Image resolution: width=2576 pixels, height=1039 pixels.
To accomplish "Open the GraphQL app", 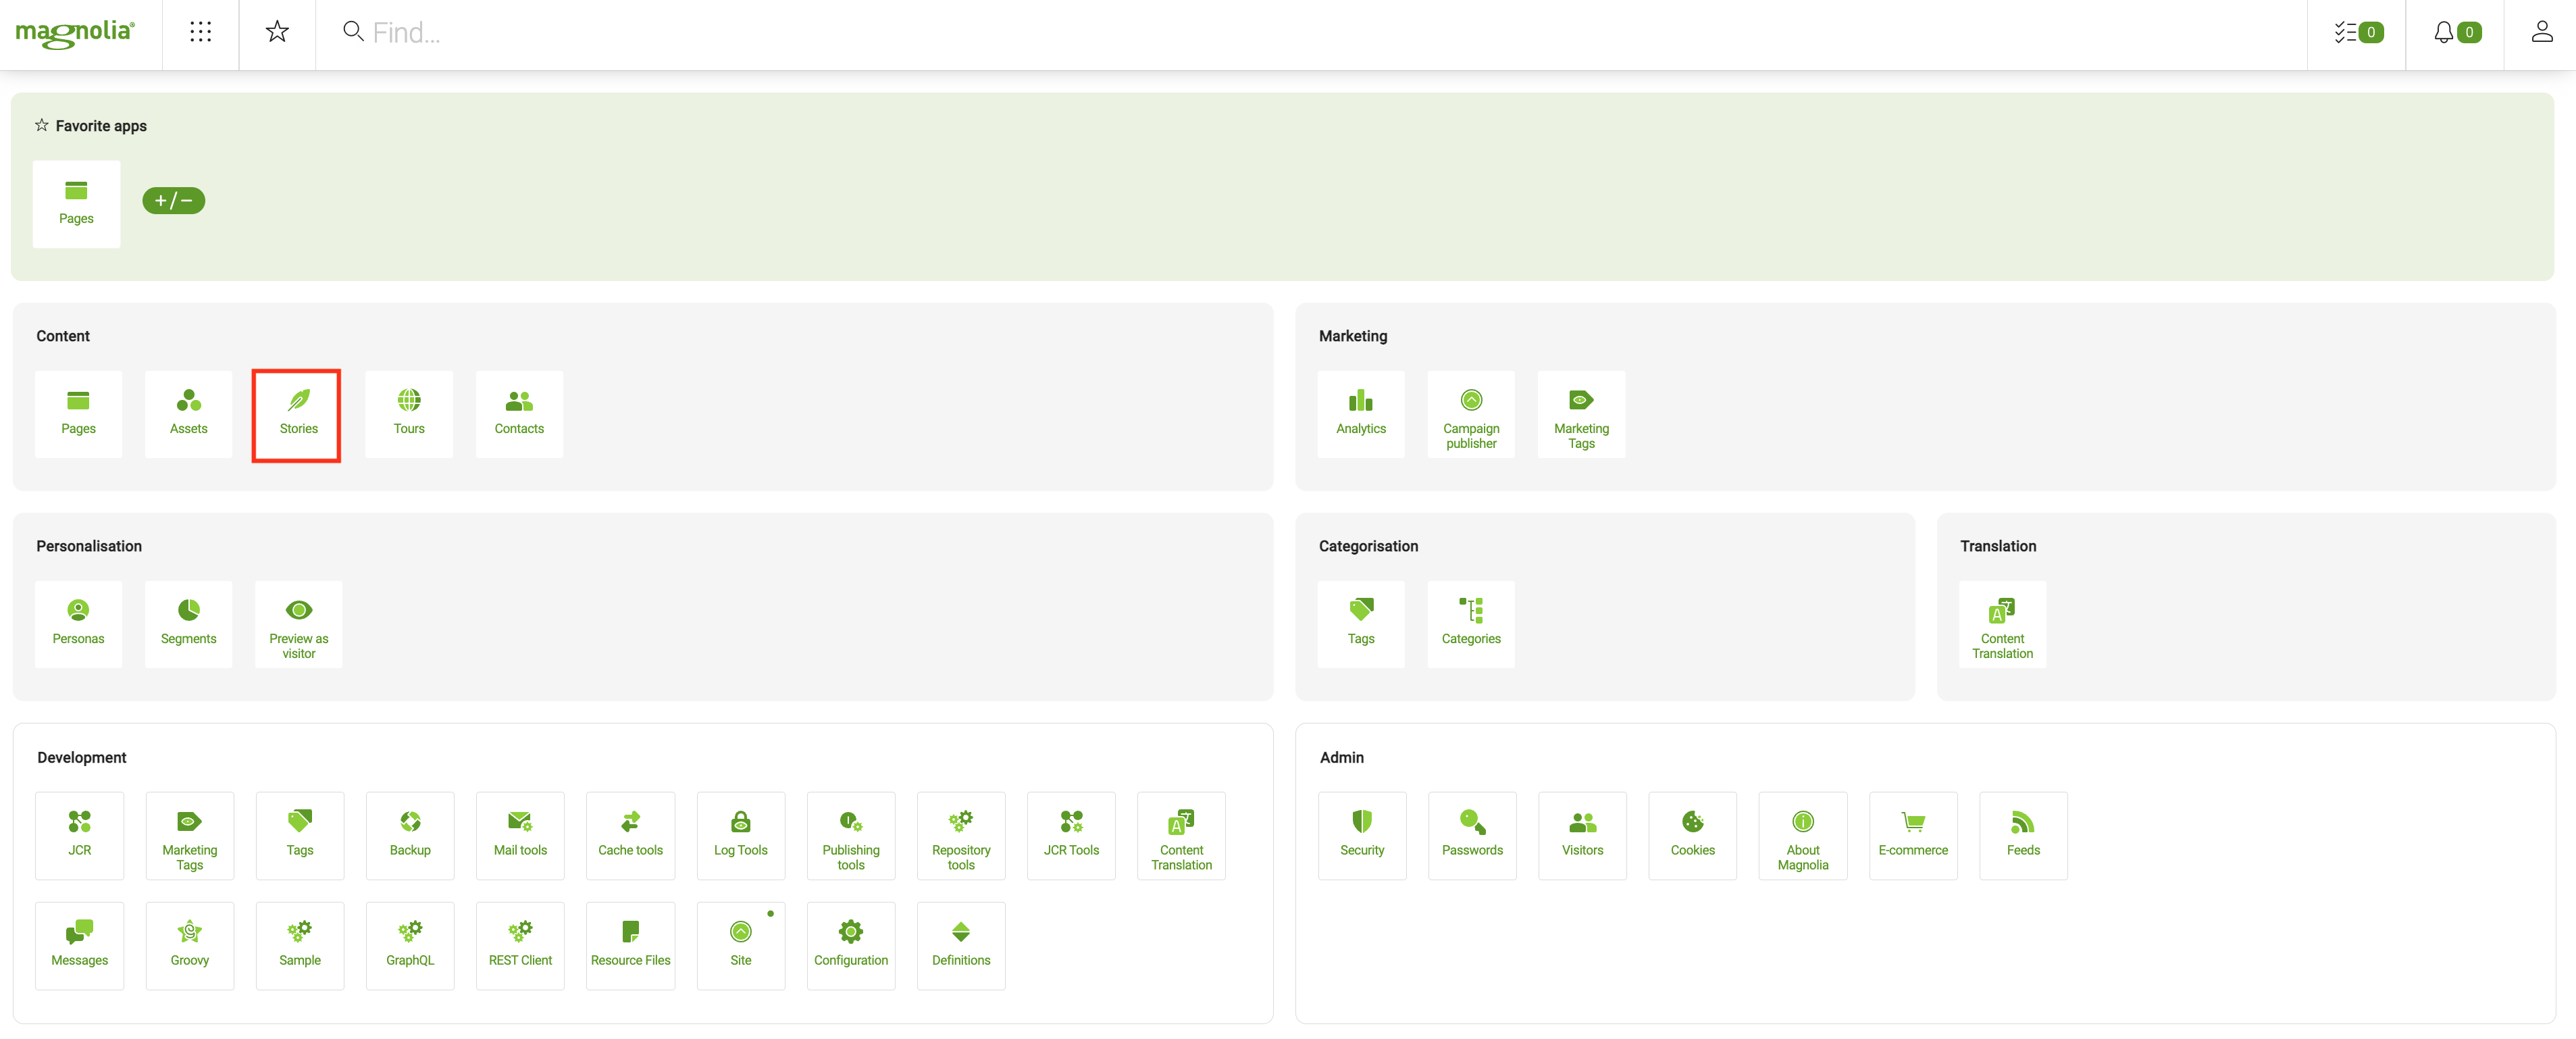I will click(x=410, y=946).
